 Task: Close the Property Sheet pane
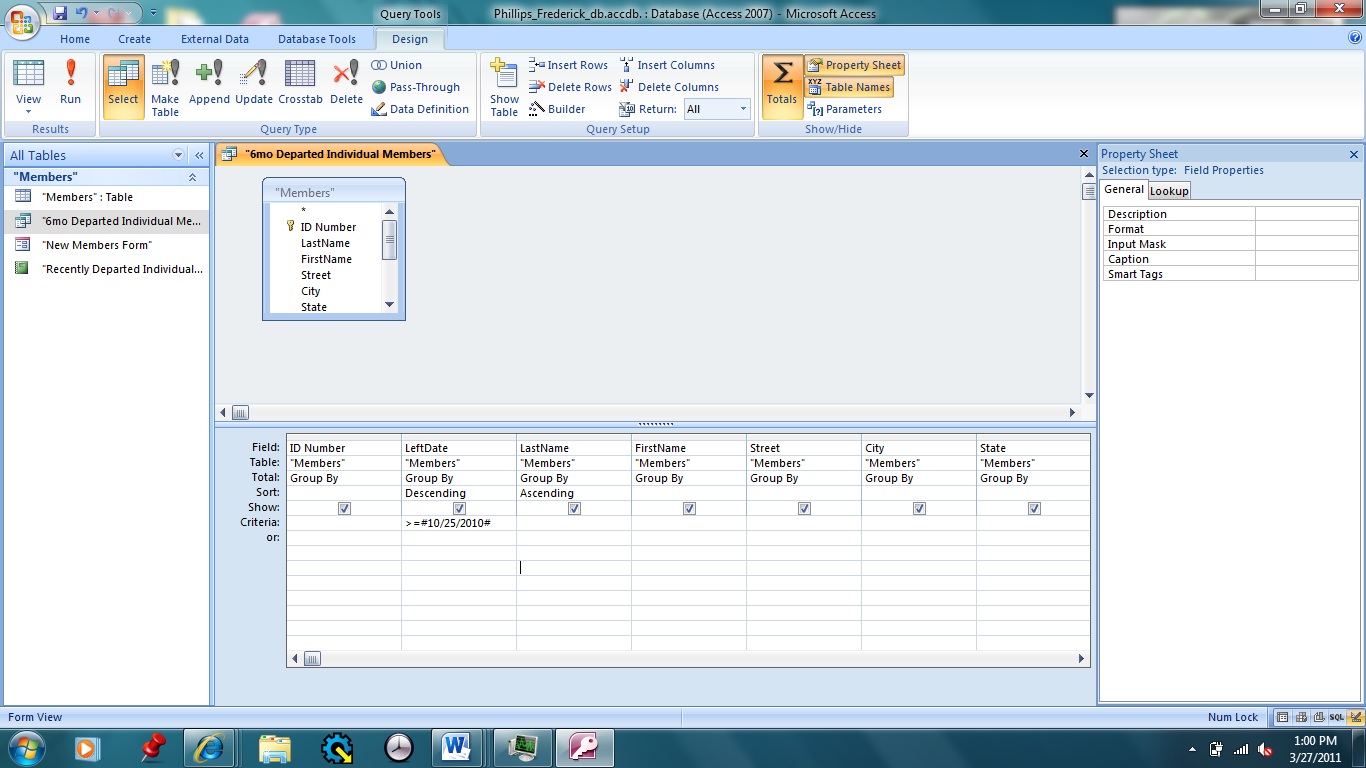1354,154
